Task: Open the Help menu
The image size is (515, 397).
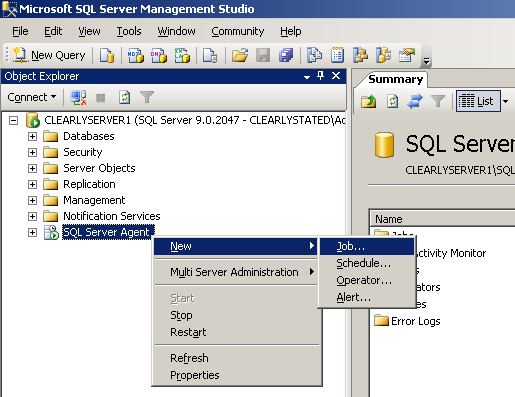Action: point(291,31)
